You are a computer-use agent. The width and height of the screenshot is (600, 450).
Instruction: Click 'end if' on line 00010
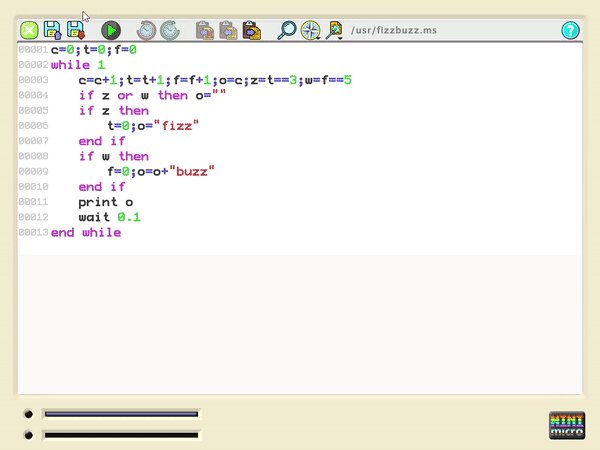point(102,187)
